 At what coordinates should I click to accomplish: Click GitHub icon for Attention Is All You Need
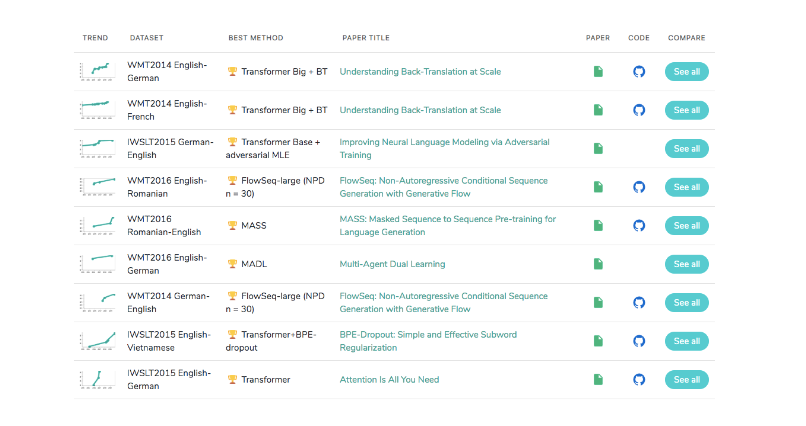coord(639,380)
